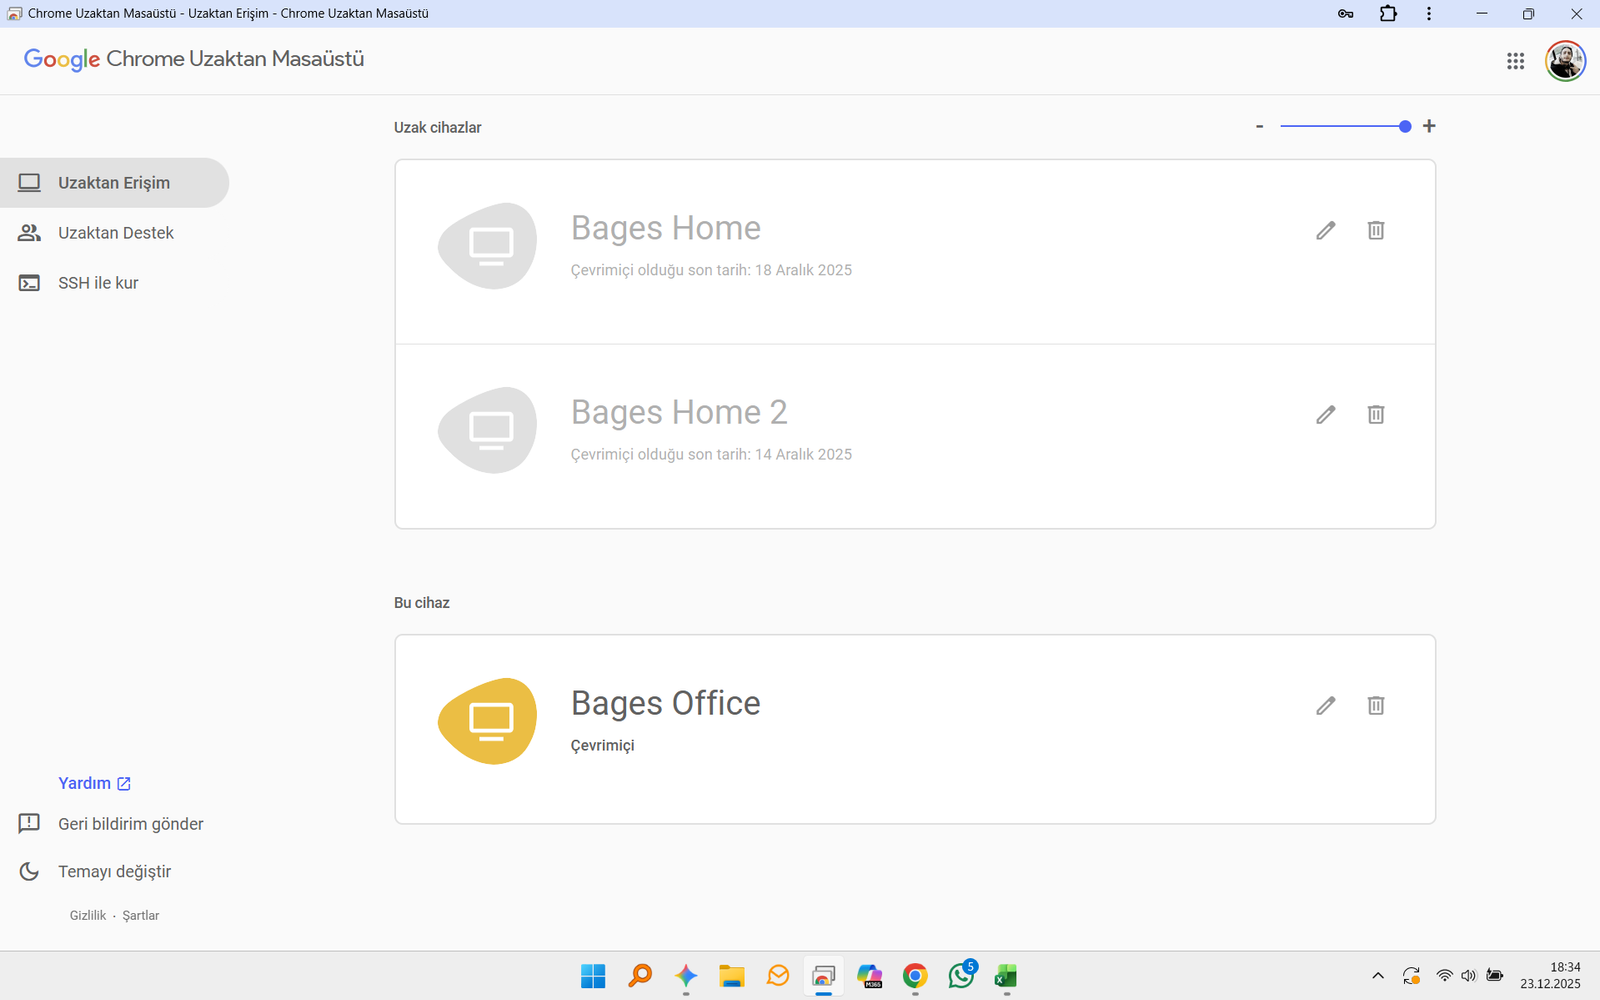Image resolution: width=1600 pixels, height=1000 pixels.
Task: Toggle theme with Temayı değiştir
Action: 114,872
